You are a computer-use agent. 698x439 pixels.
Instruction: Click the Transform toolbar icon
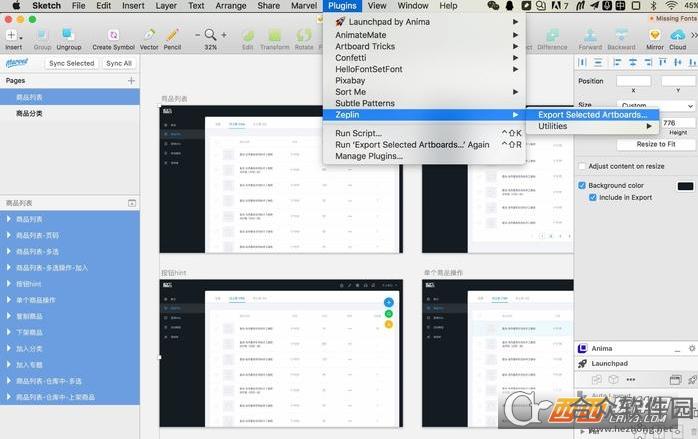(x=275, y=35)
